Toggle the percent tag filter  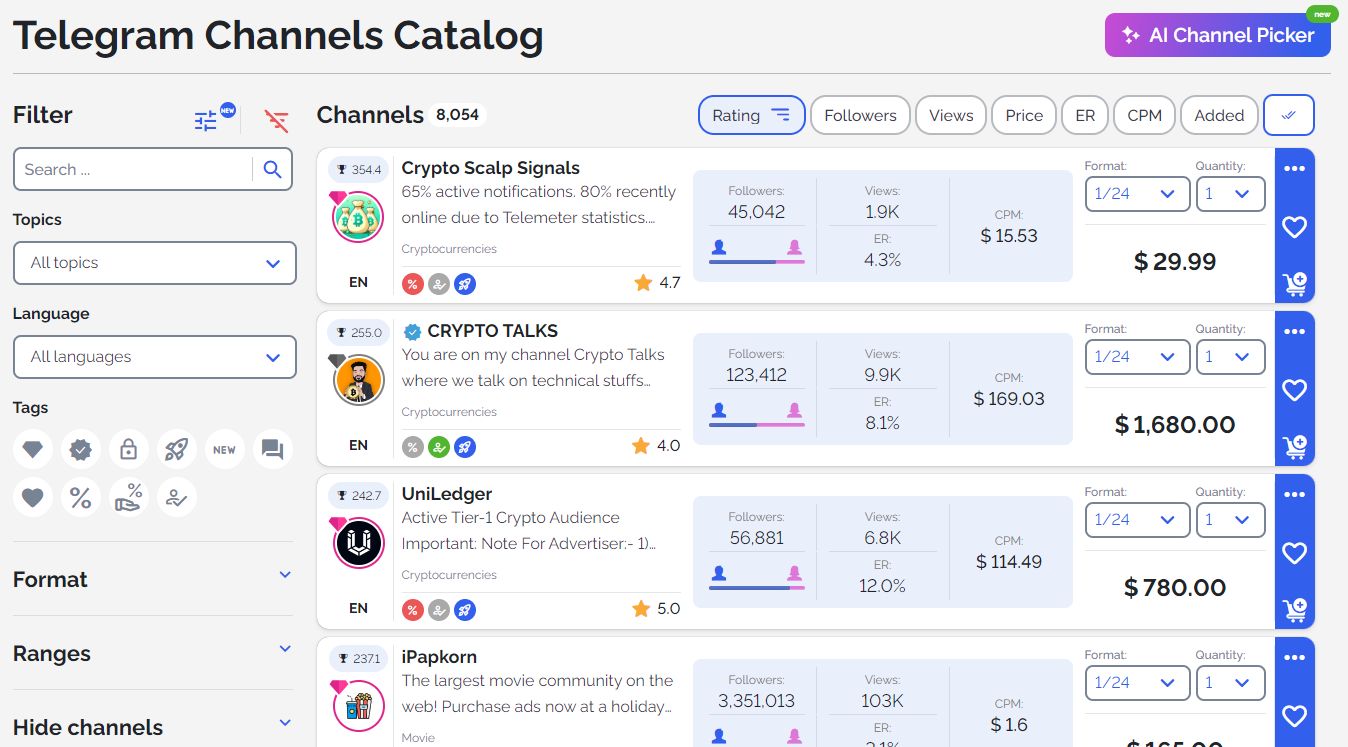pyautogui.click(x=81, y=498)
